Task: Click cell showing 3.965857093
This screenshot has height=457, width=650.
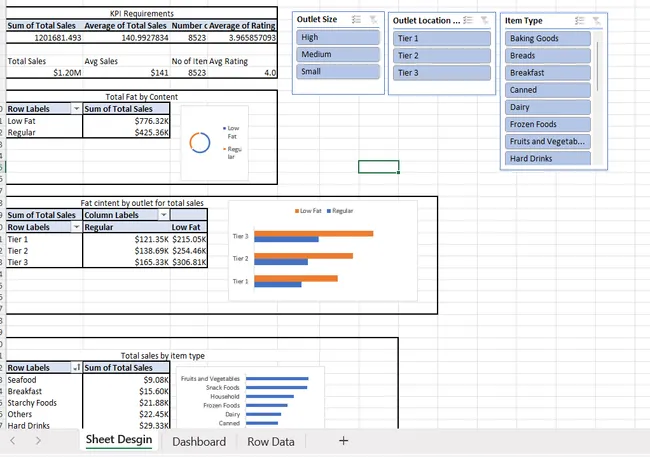Action: click(243, 38)
